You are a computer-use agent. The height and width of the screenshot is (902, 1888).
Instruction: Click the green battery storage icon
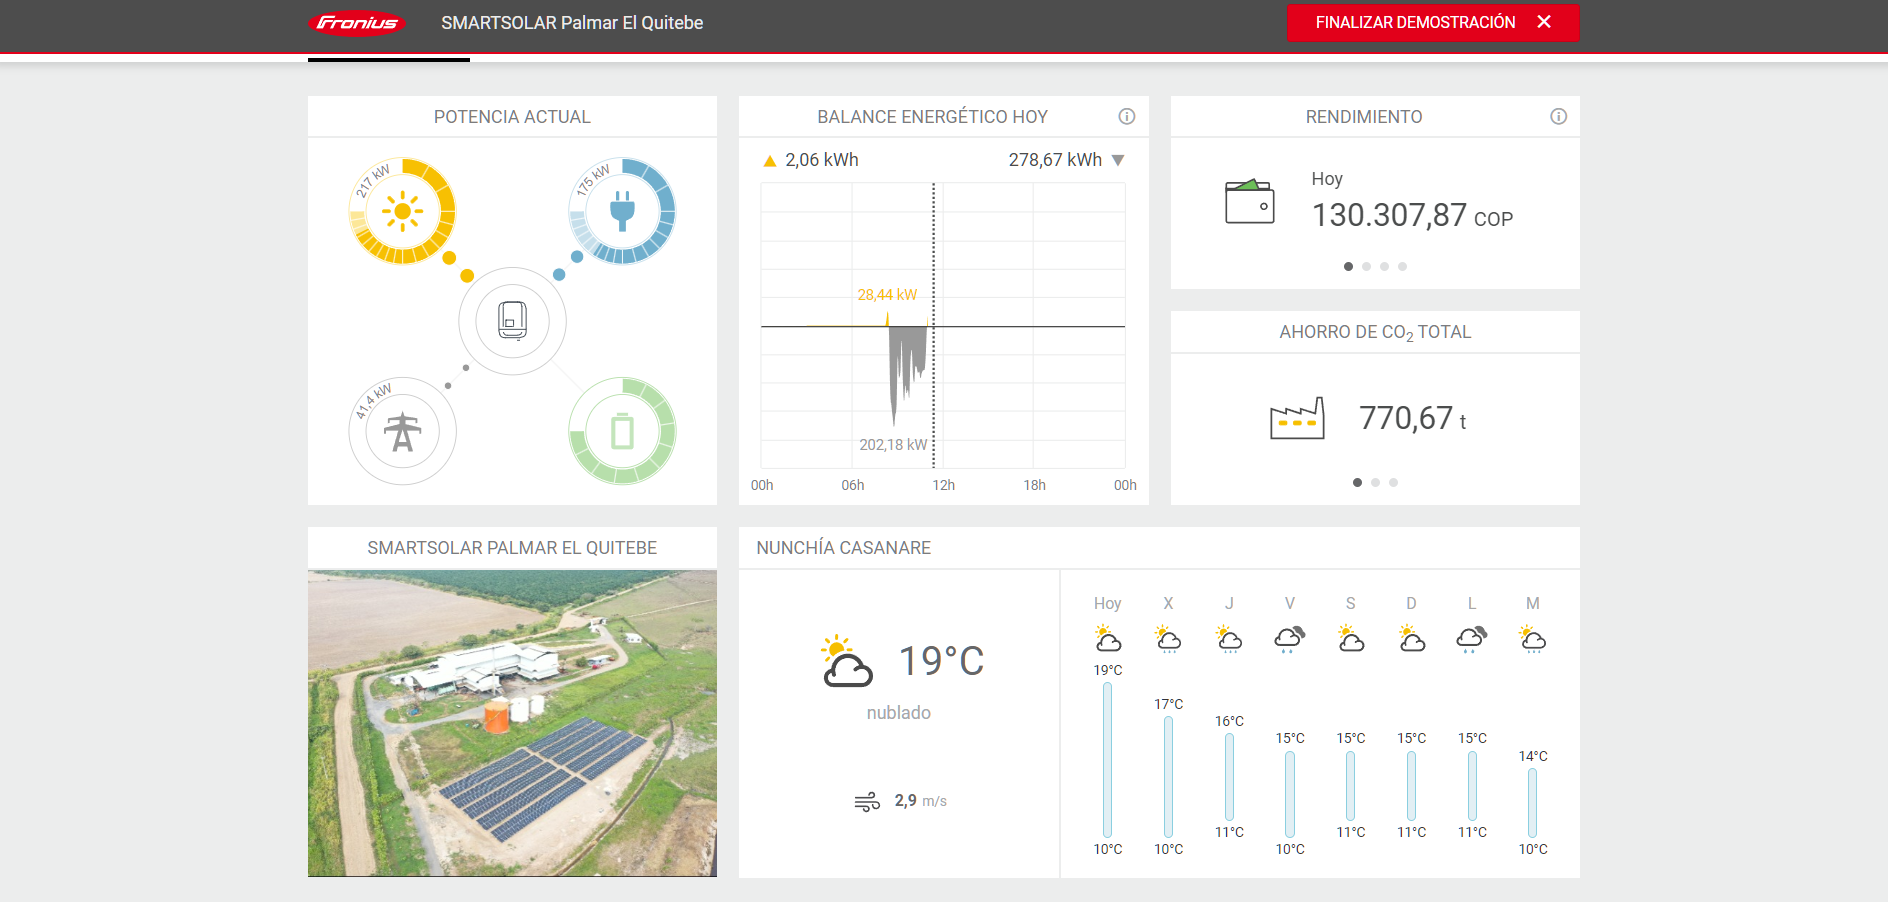point(622,432)
